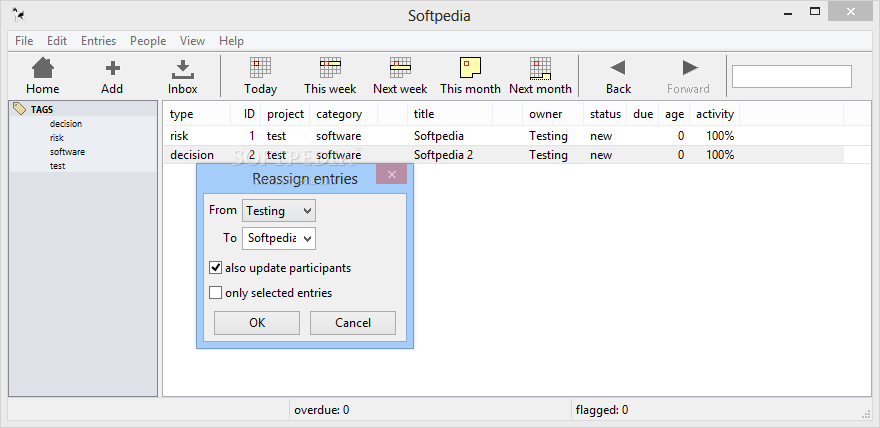Click 'new' status in the risk row
The image size is (880, 428).
tap(601, 136)
